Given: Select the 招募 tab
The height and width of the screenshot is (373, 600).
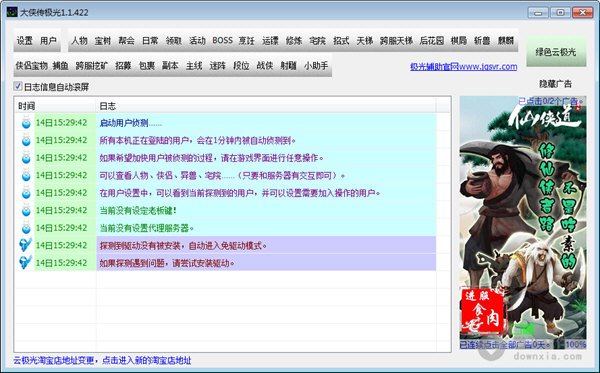Looking at the screenshot, I should pos(123,66).
